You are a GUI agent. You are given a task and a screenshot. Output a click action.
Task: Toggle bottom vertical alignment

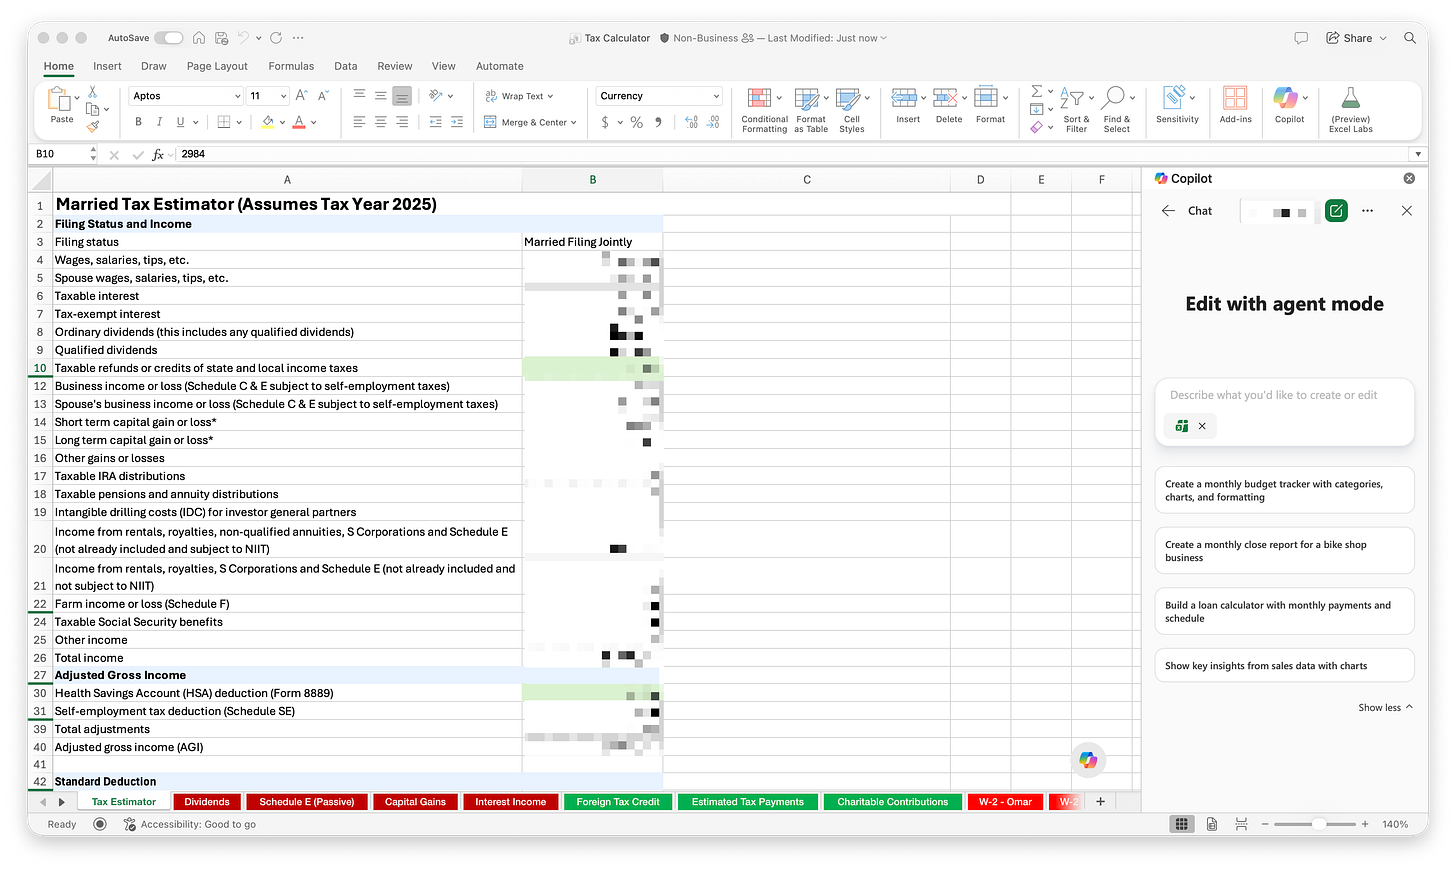[402, 96]
